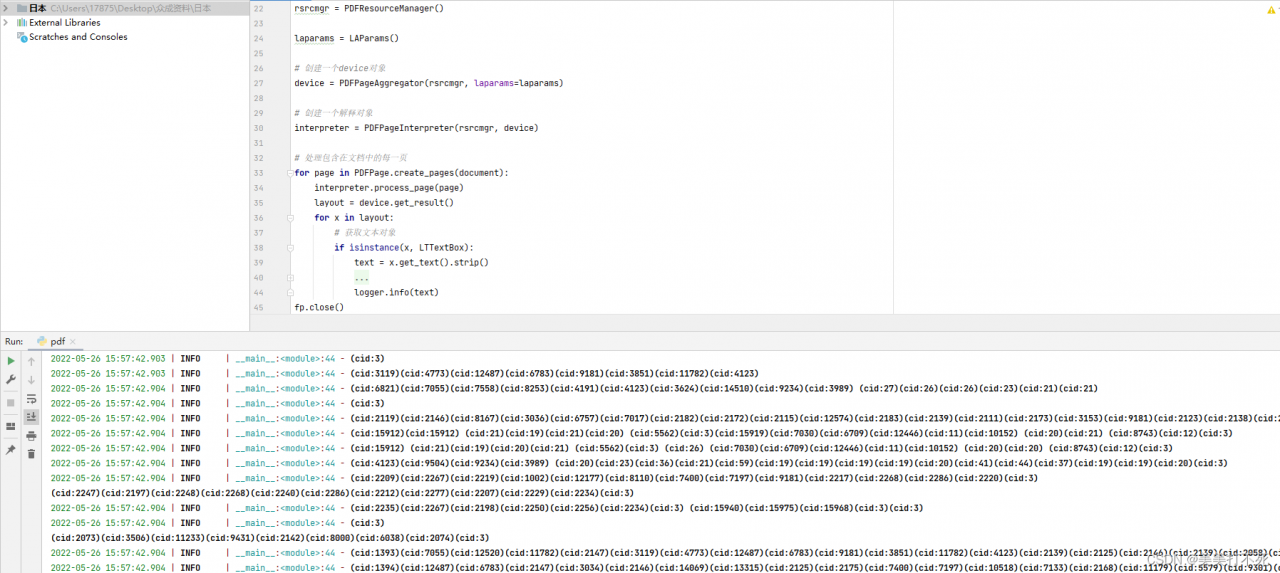1280x573 pixels.
Task: Clear console output with trash icon
Action: (31, 454)
